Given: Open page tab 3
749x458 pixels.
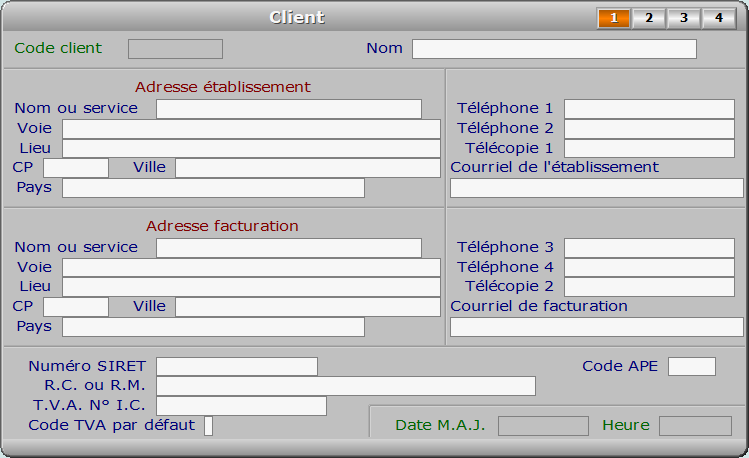Looking at the screenshot, I should (684, 18).
